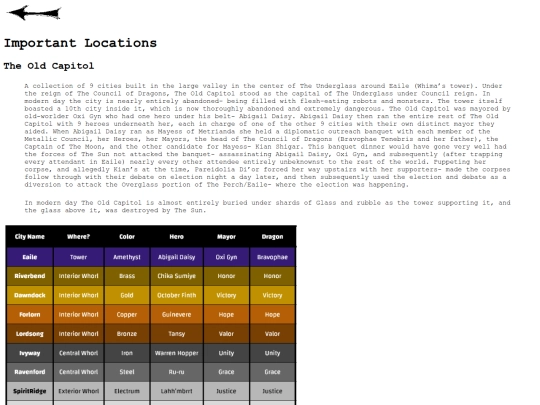540x405 pixels.
Task: Click "Victory" in the Dragon column
Action: (272, 295)
